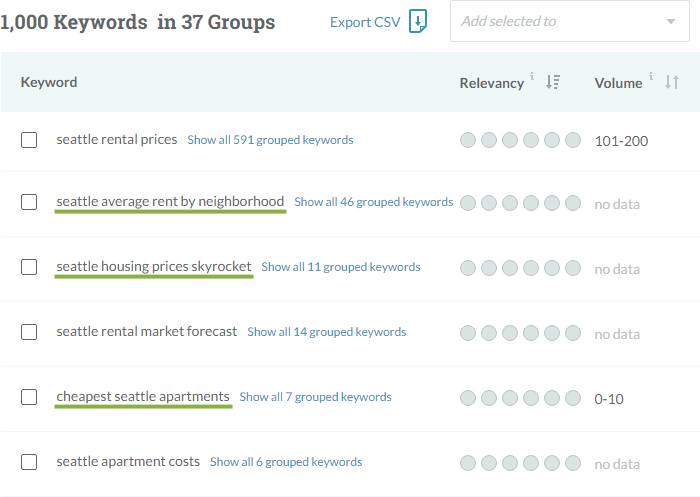Screen dimensions: 700x497
Task: Sort by Volume using the arrows icon
Action: [672, 83]
